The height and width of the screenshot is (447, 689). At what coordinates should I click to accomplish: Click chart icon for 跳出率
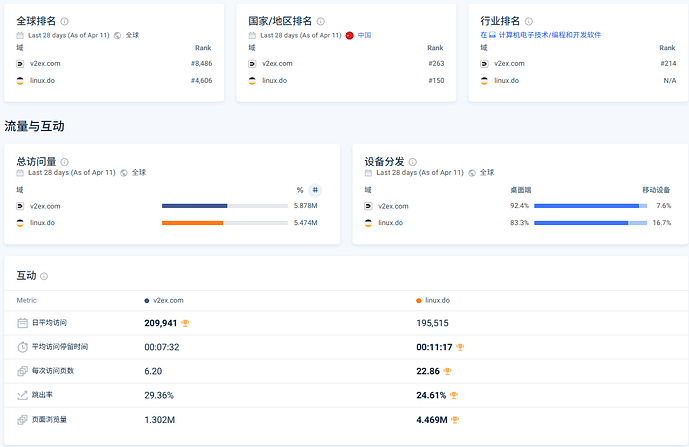[22, 396]
